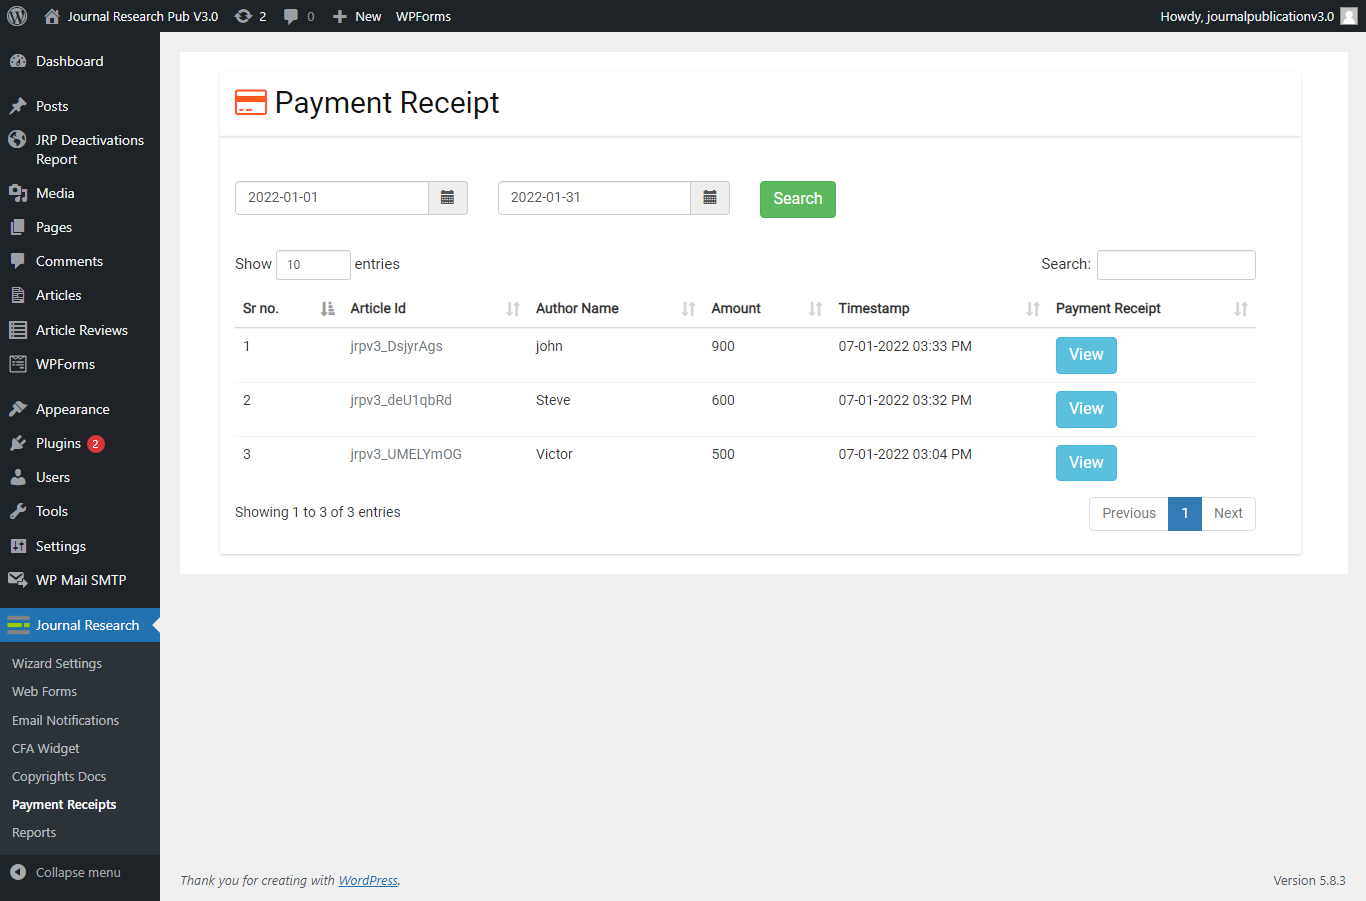Screen dimensions: 1366x901
Task: Click the JRP Deactivations Report globe icon
Action: point(18,140)
